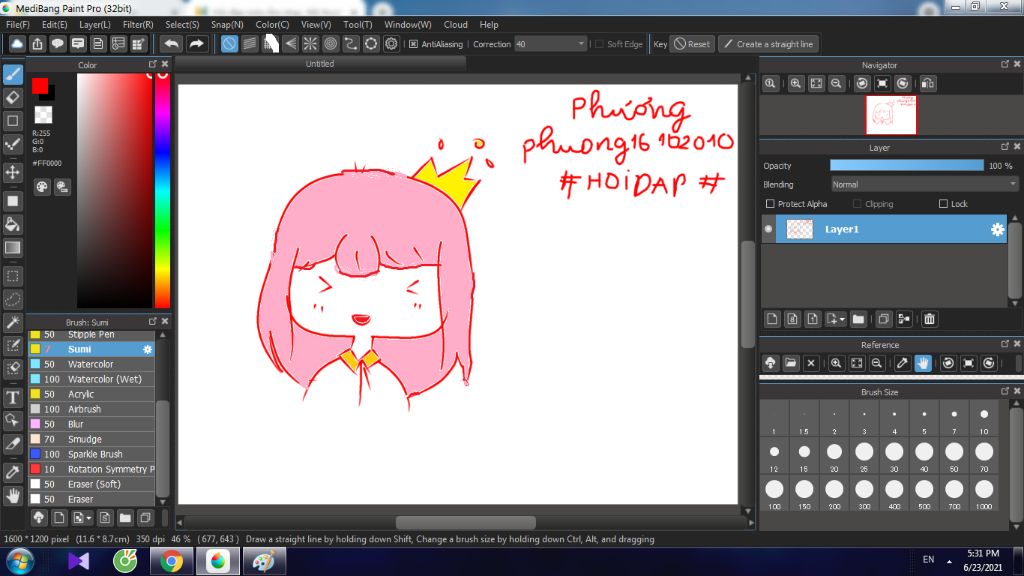
Task: Undock the Brush Size panel
Action: [1004, 391]
